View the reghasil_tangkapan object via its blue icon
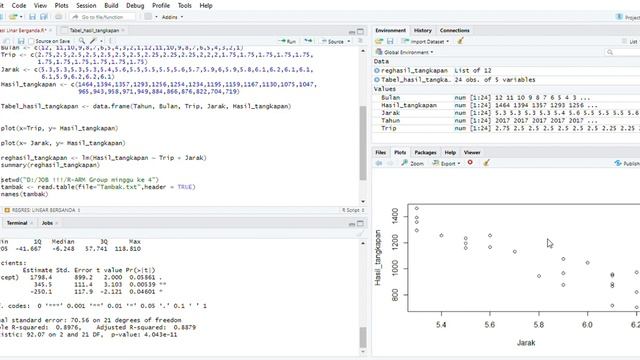Screen dimensions: 640x360 point(377,71)
